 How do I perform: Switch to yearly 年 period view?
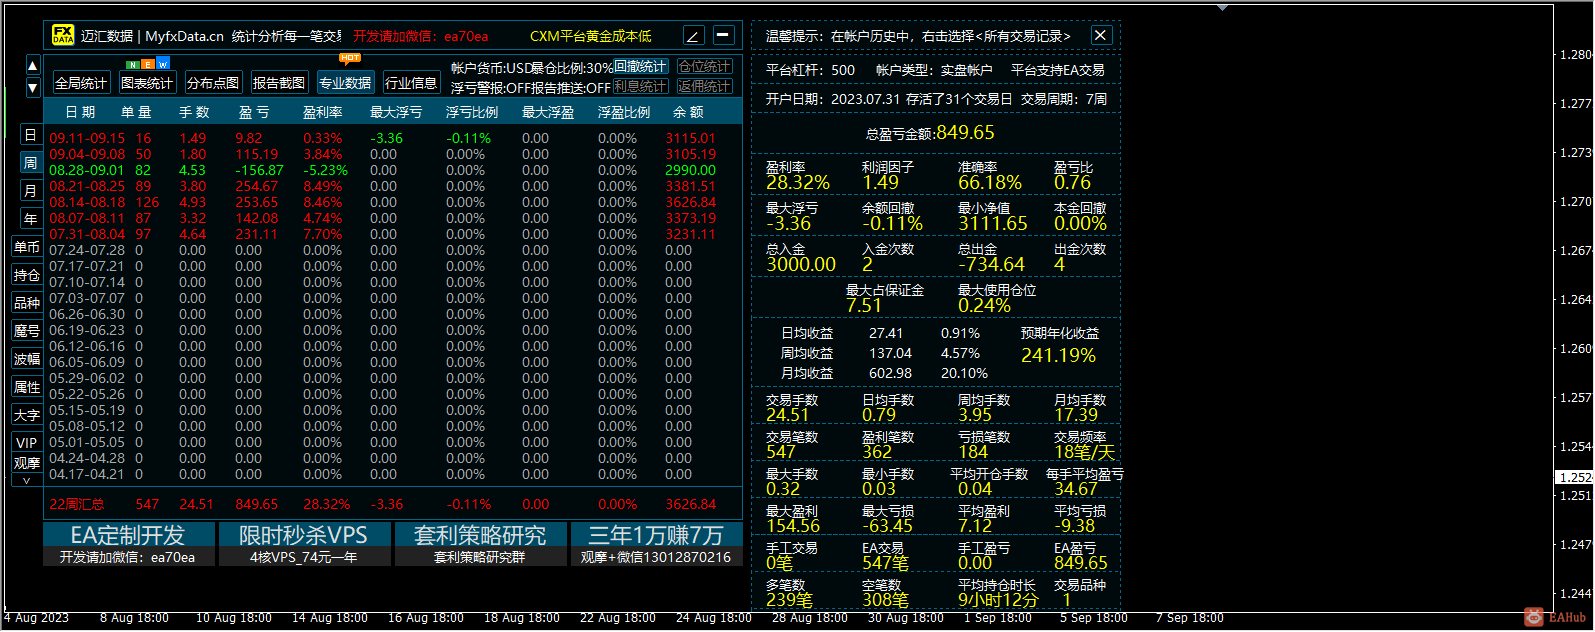point(30,219)
